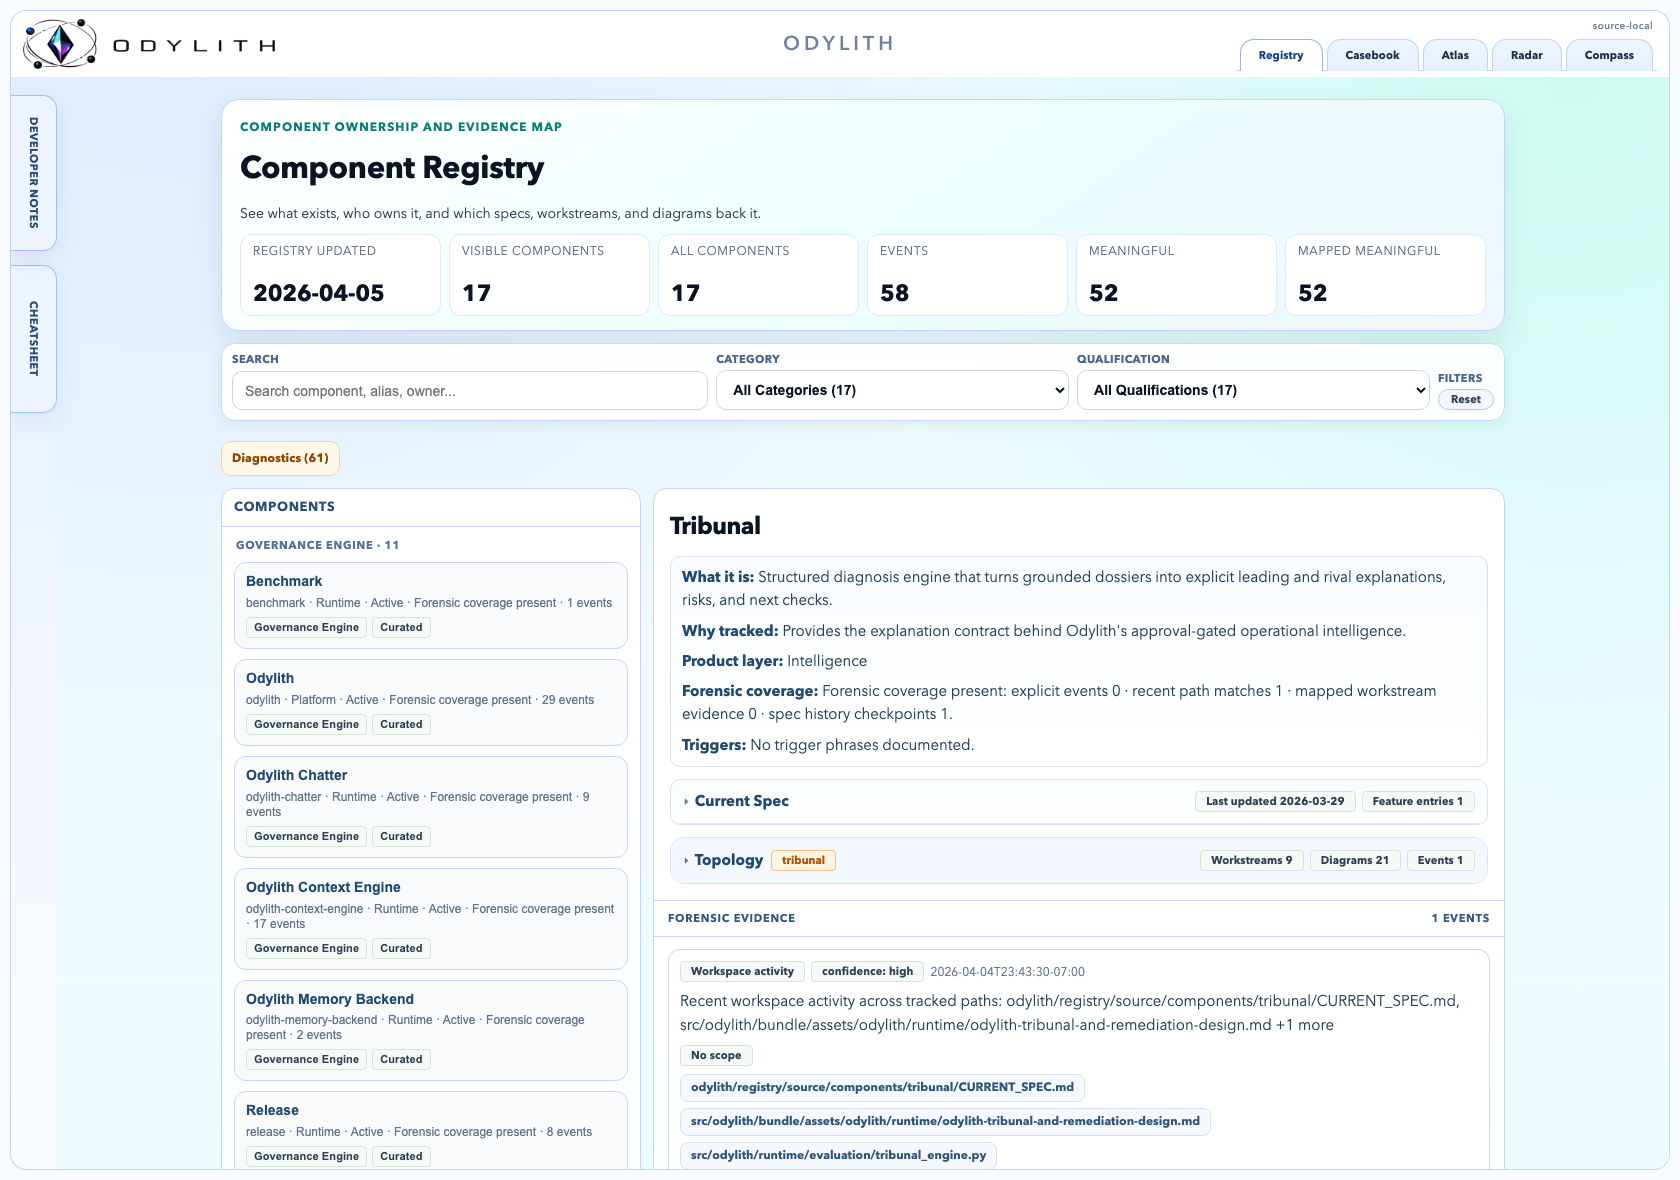Image resolution: width=1680 pixels, height=1180 pixels.
Task: Click the Feature entries 1 badge
Action: [1417, 801]
